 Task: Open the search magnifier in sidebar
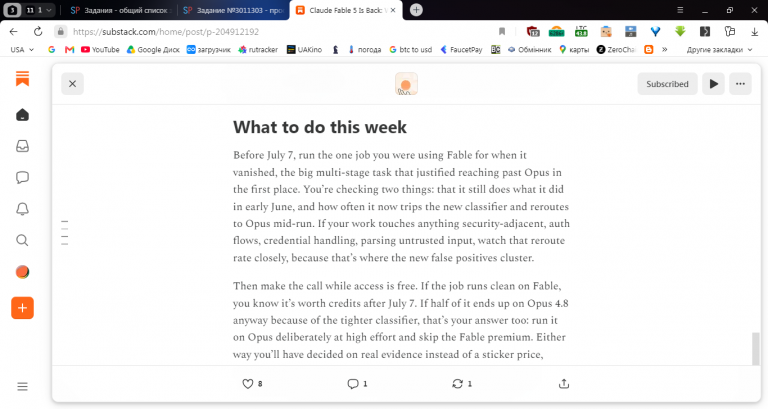[23, 240]
